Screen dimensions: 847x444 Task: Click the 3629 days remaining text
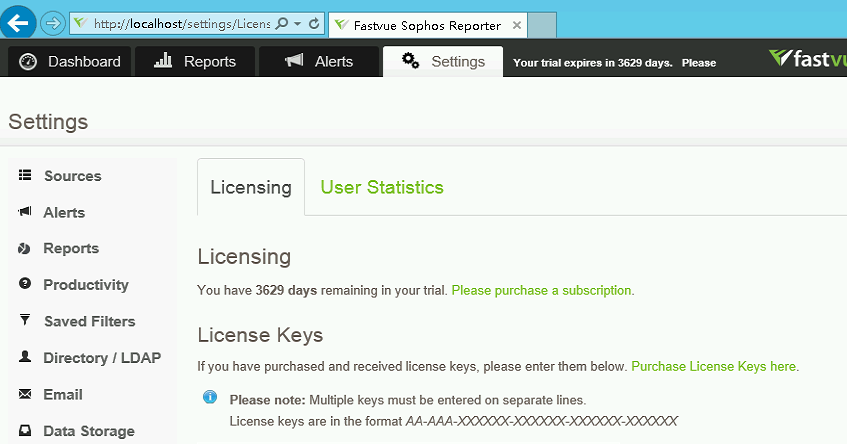pyautogui.click(x=286, y=291)
